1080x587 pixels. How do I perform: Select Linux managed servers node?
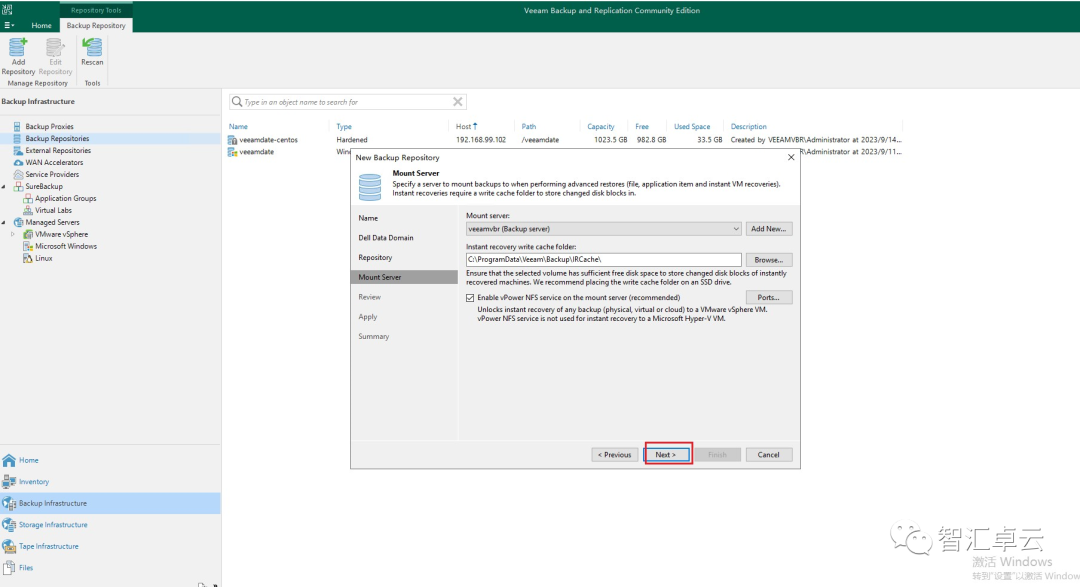43,258
